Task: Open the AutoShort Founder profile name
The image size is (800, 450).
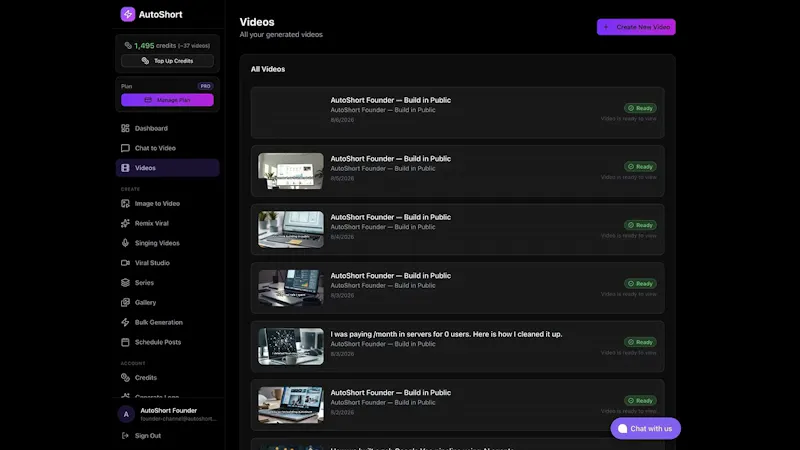Action: [168, 410]
